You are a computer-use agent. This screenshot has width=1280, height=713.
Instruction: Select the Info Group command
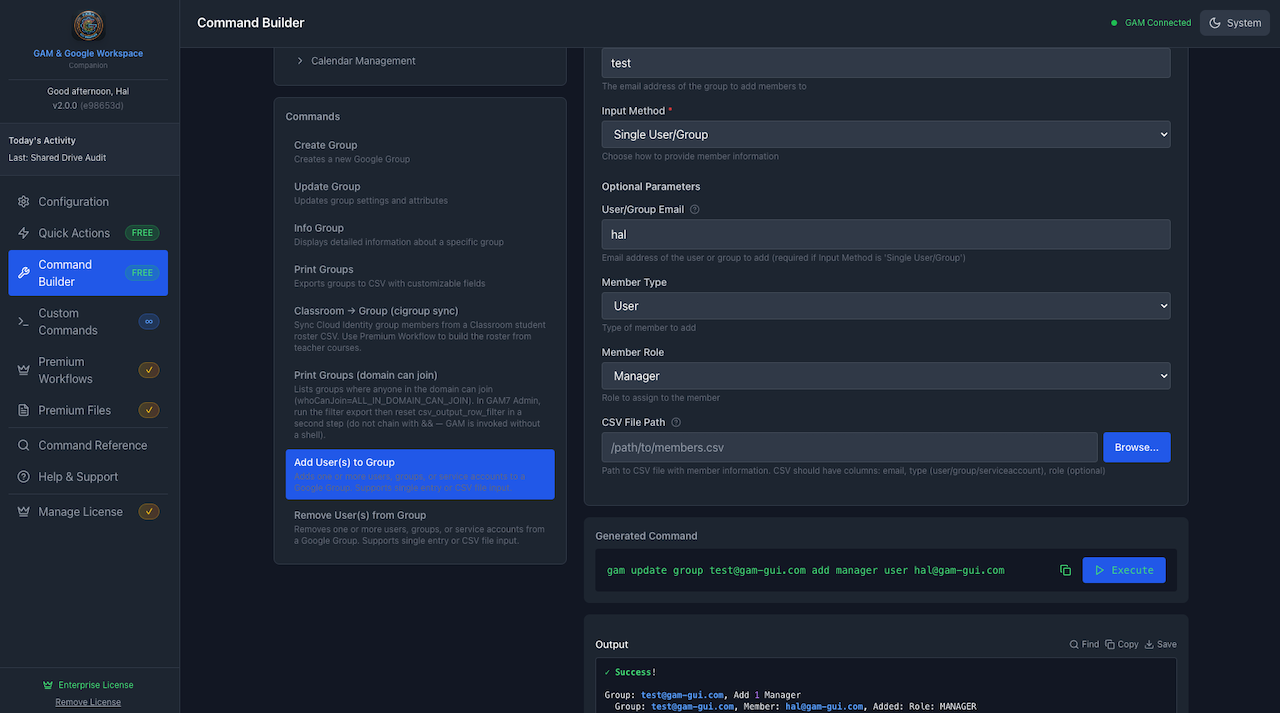coord(420,234)
